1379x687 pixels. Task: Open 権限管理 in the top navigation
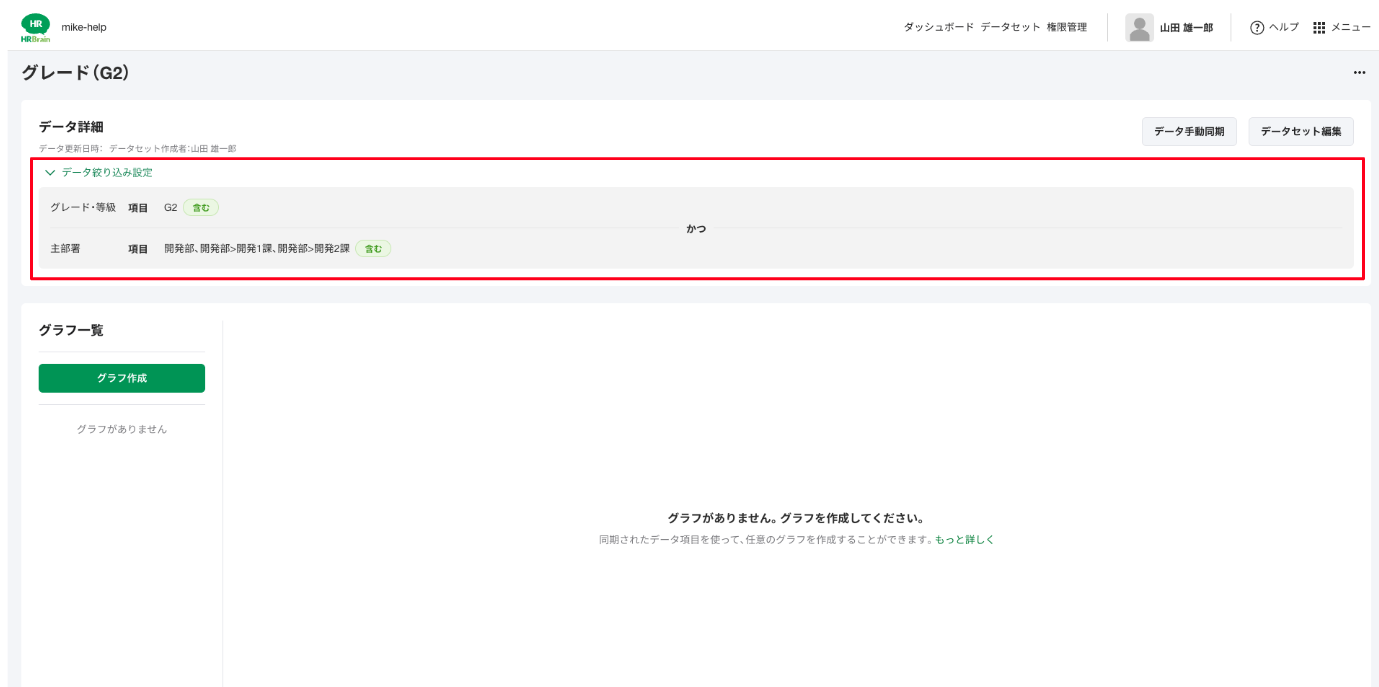point(1066,28)
